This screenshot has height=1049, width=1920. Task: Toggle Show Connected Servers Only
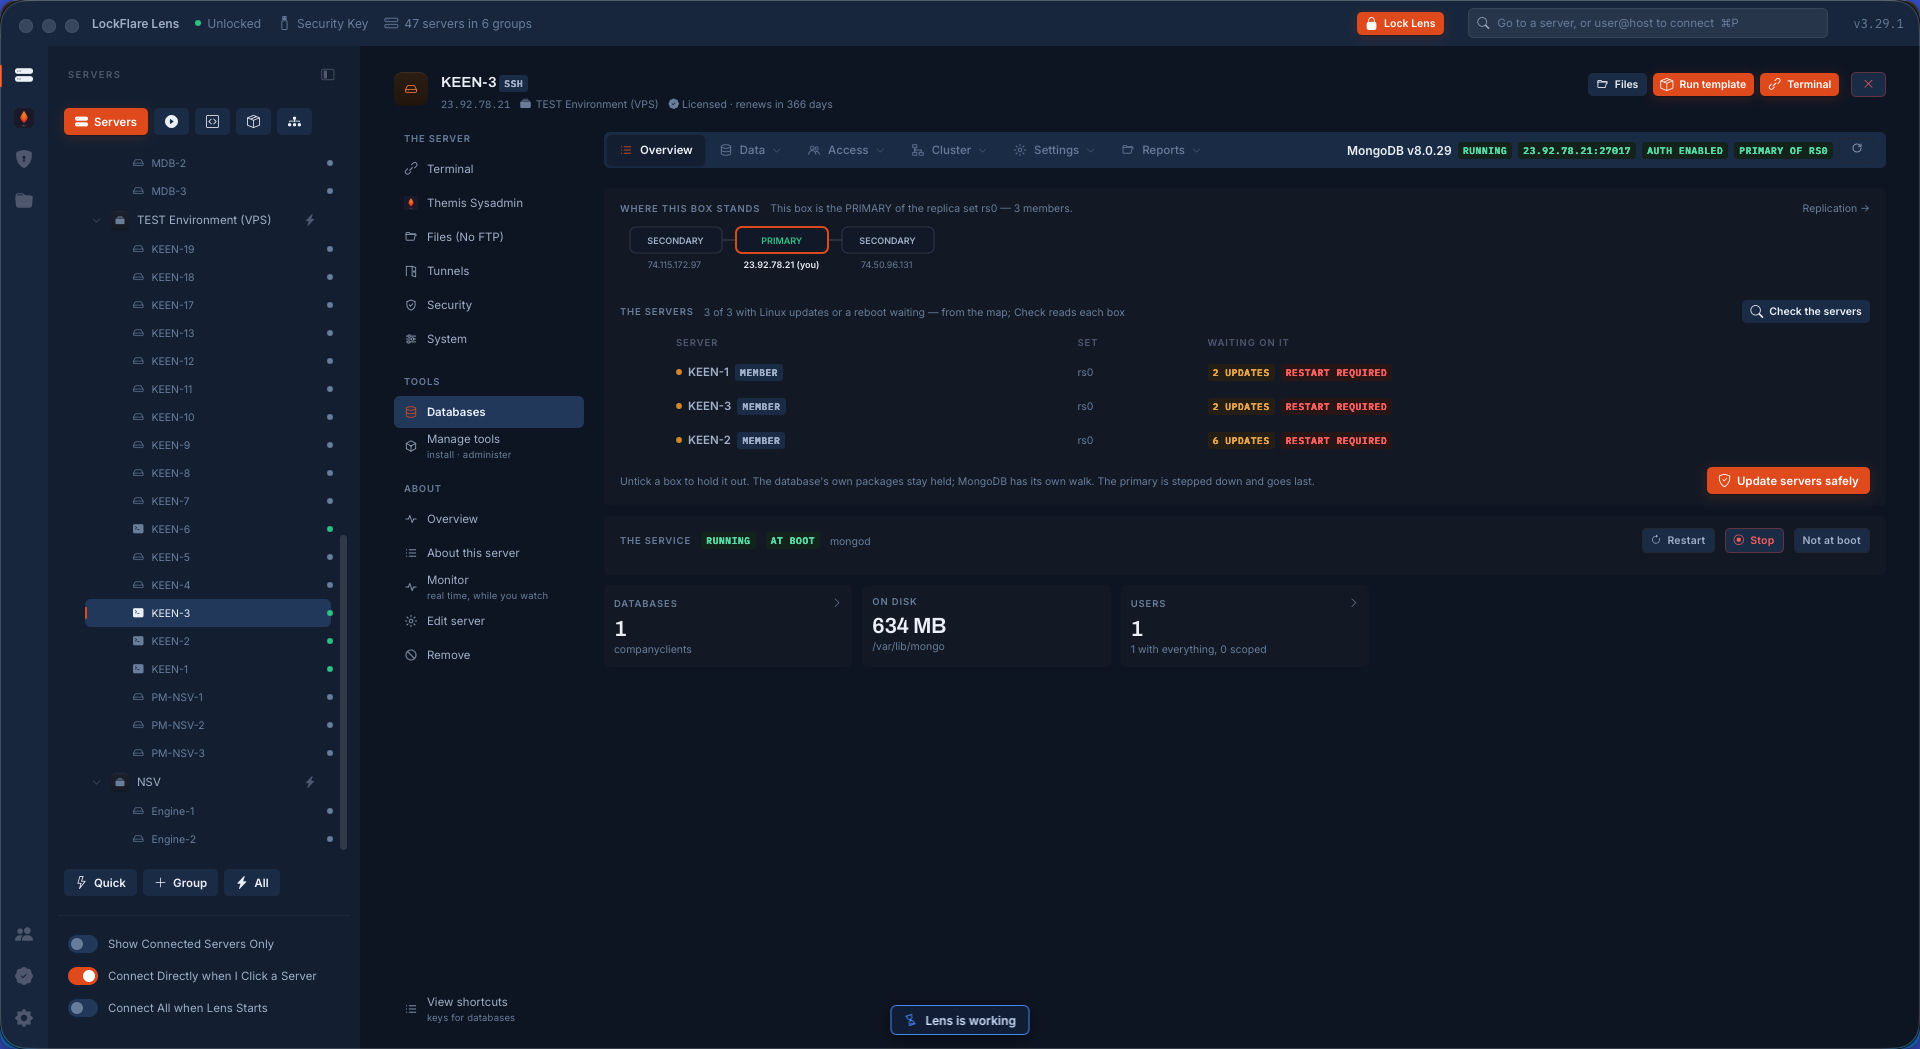point(83,944)
